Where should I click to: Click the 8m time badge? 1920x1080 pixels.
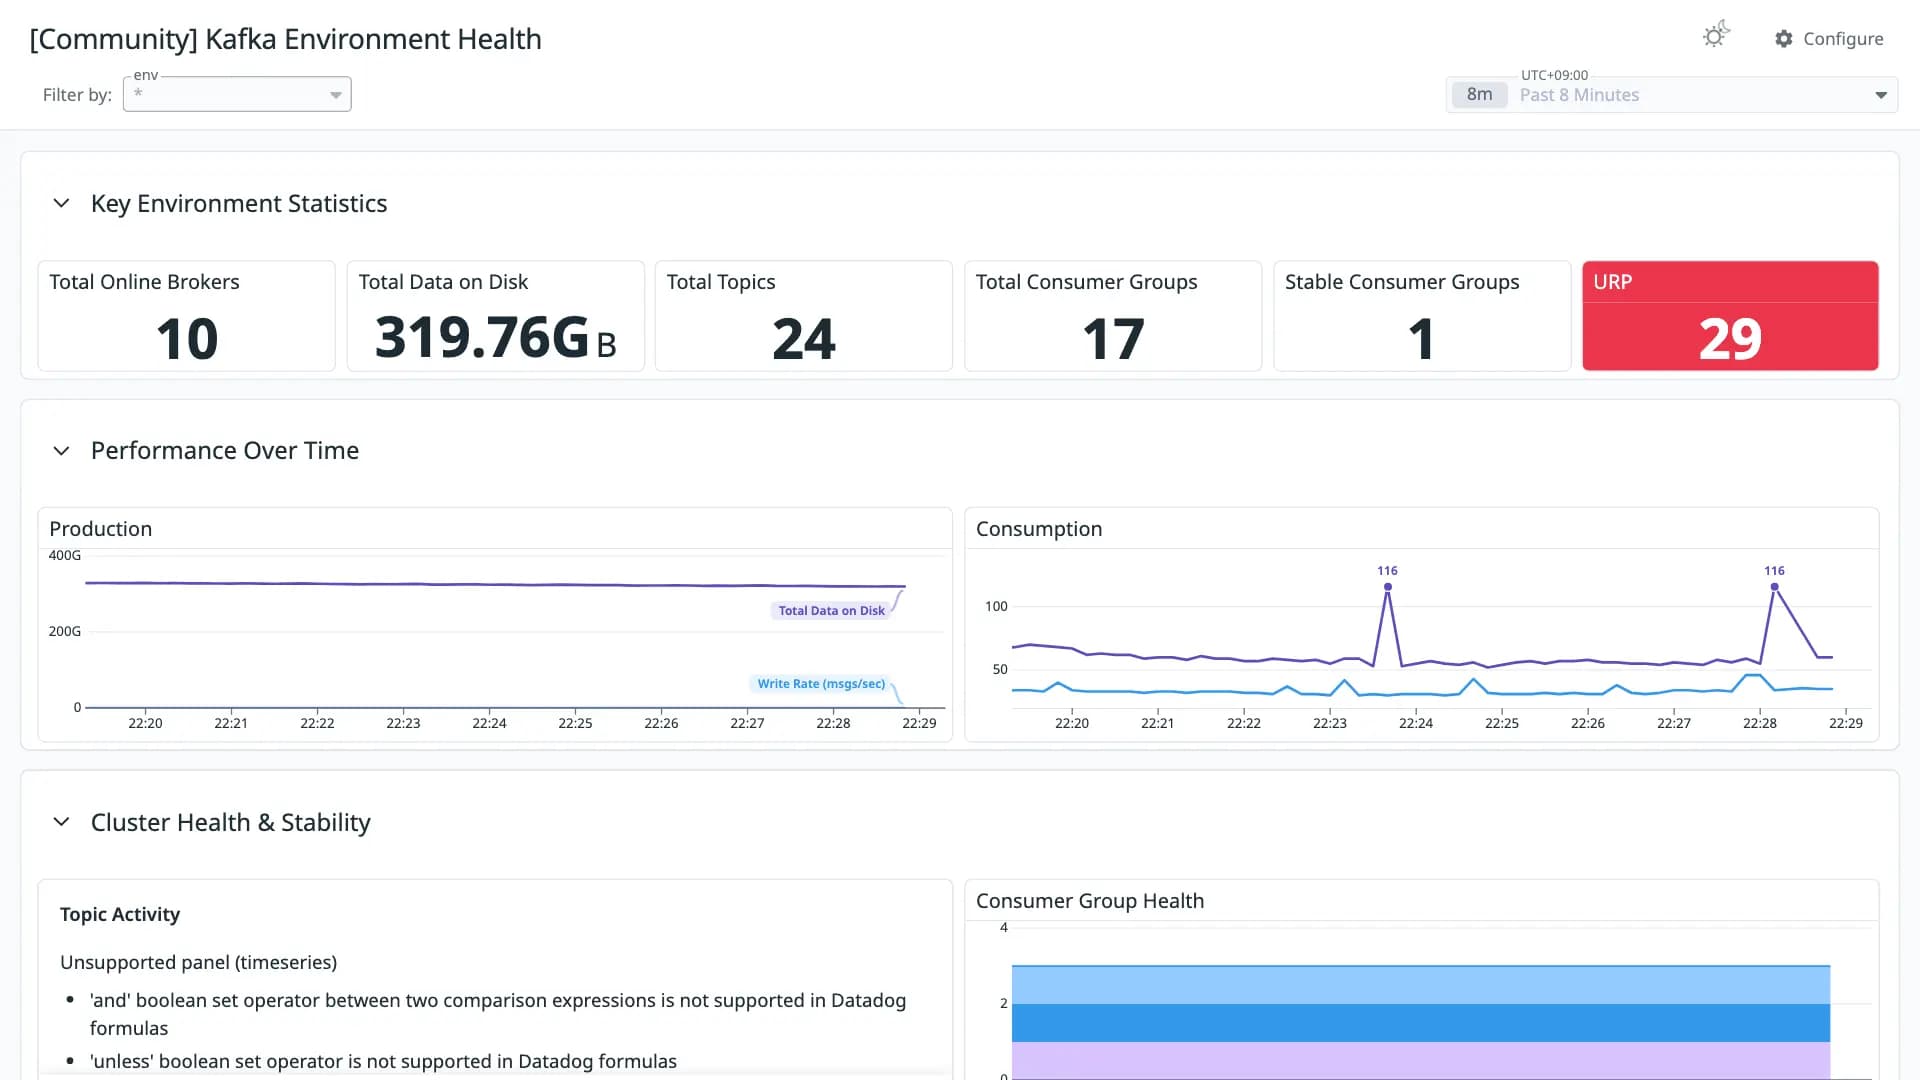click(x=1479, y=95)
